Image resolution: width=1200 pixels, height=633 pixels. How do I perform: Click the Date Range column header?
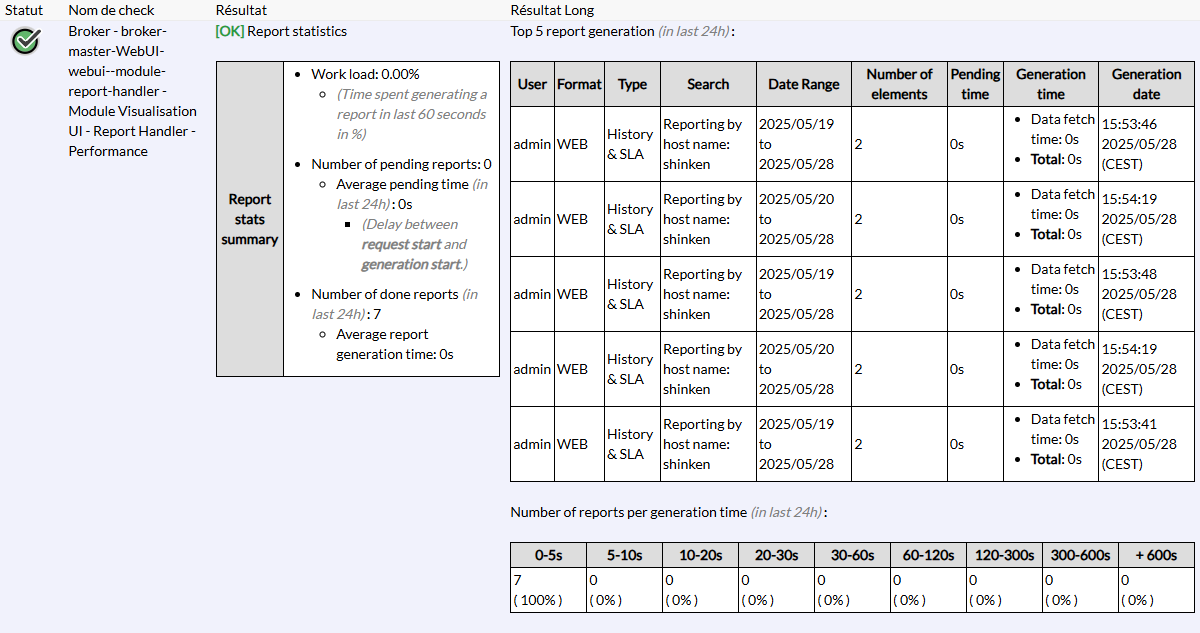(803, 84)
